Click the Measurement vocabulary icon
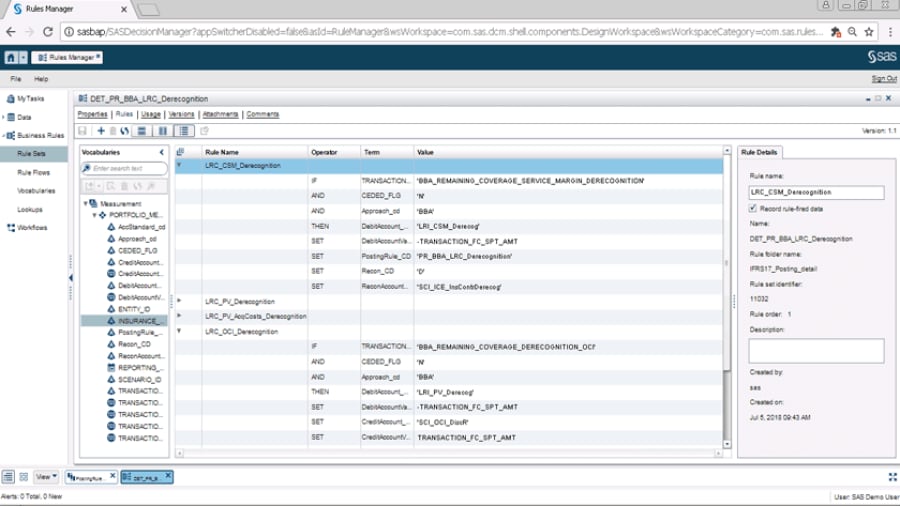Viewport: 900px width, 506px height. 94,204
